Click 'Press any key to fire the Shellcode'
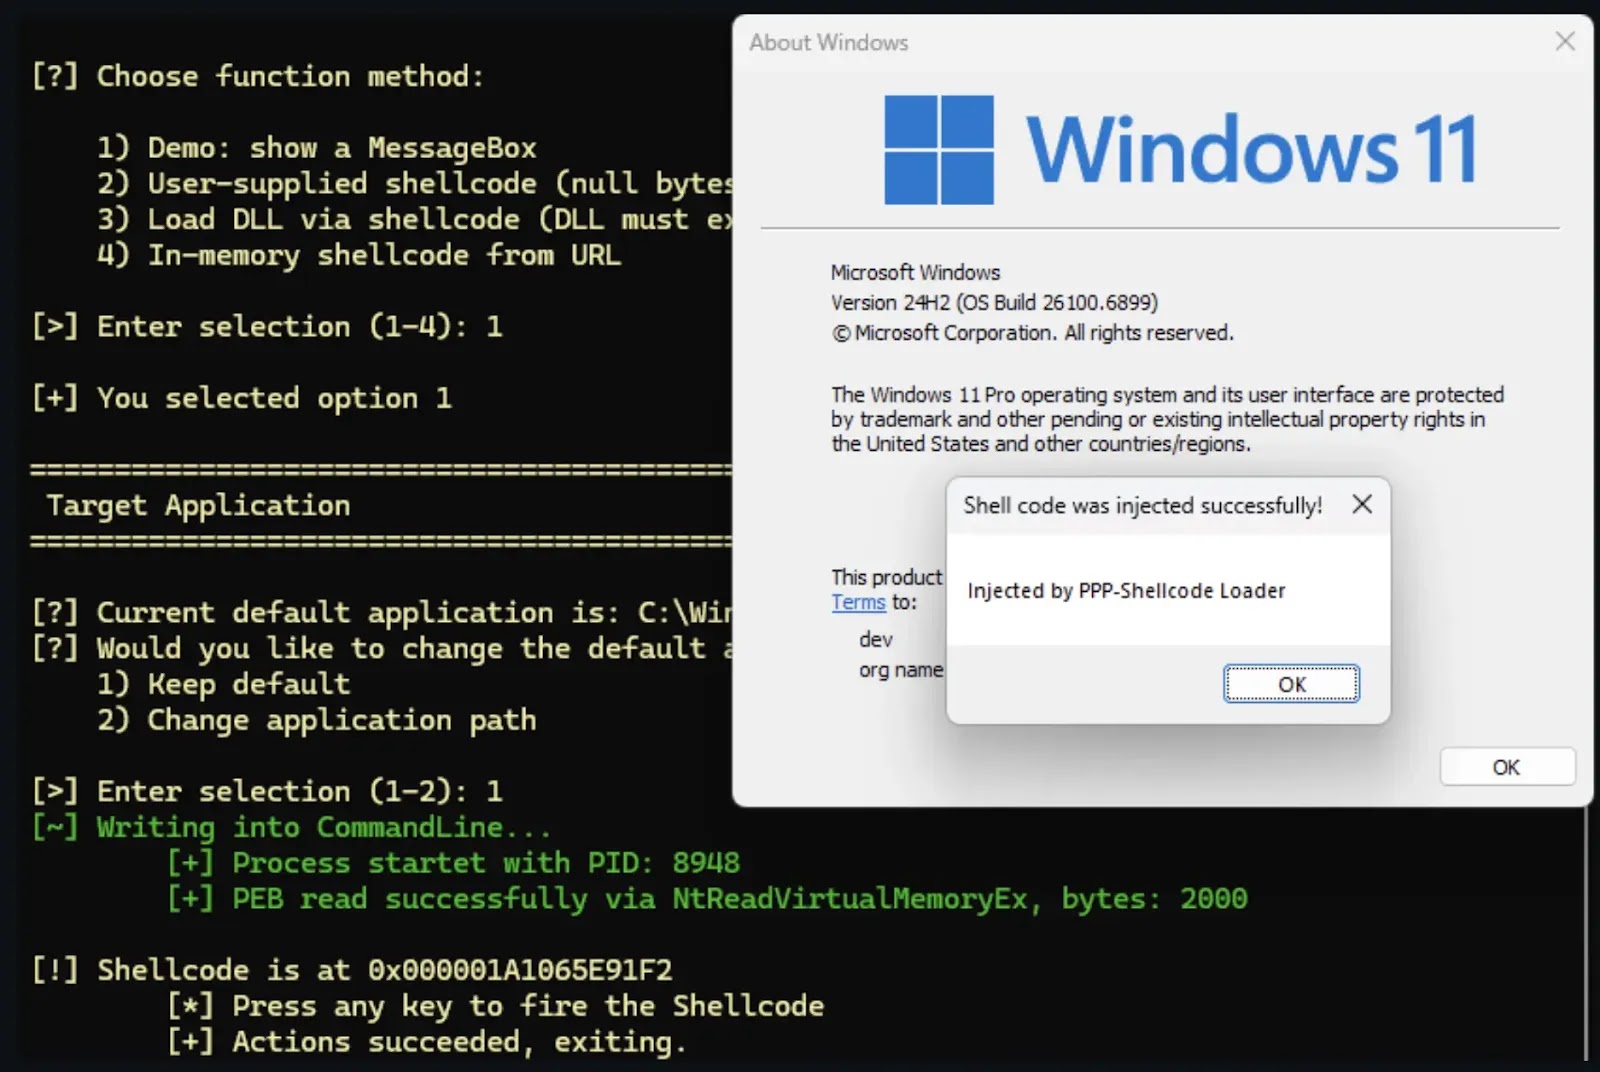This screenshot has width=1600, height=1072. pos(495,1006)
